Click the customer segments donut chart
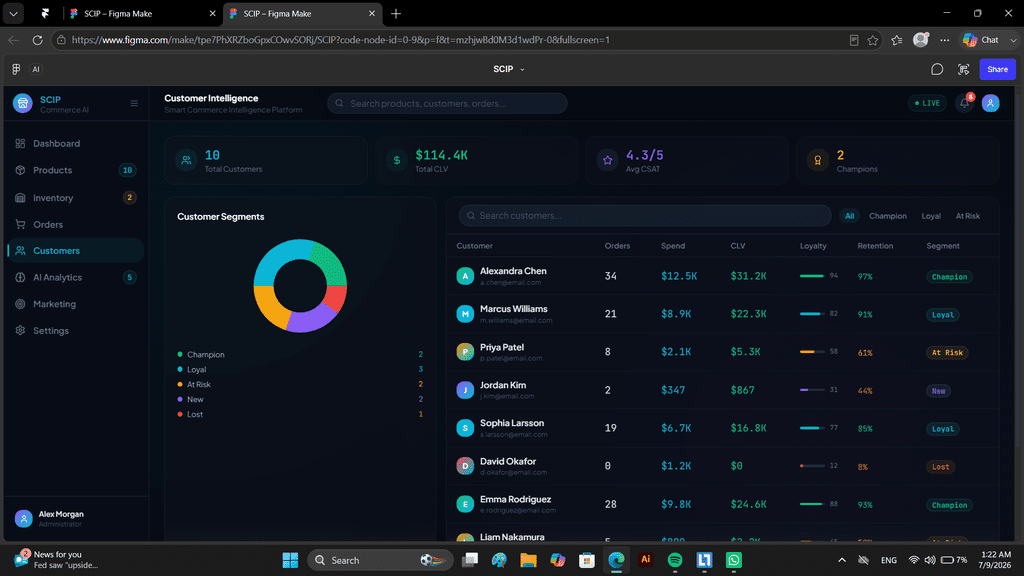This screenshot has height=576, width=1024. click(x=300, y=285)
